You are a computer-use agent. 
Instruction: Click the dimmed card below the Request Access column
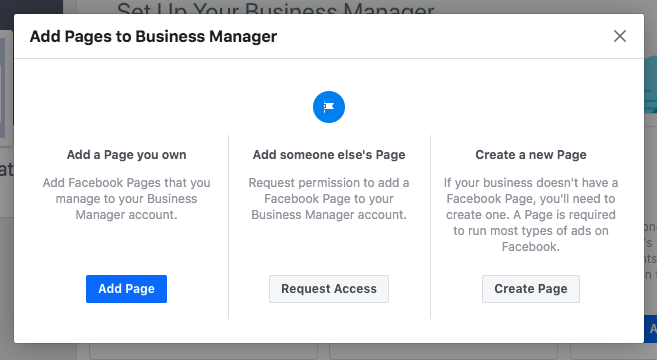(443, 351)
